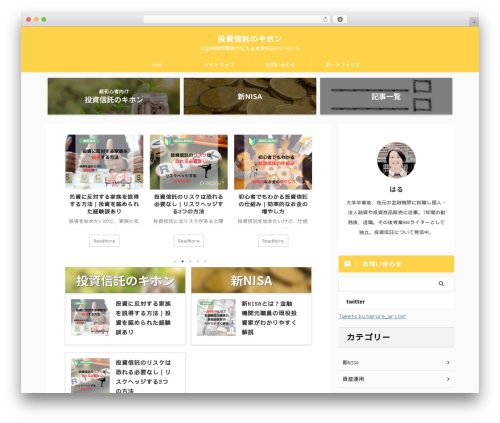Viewport: 500px width, 423px height.
Task: Expand the 資産運用 category chevron arrow
Action: click(x=448, y=379)
